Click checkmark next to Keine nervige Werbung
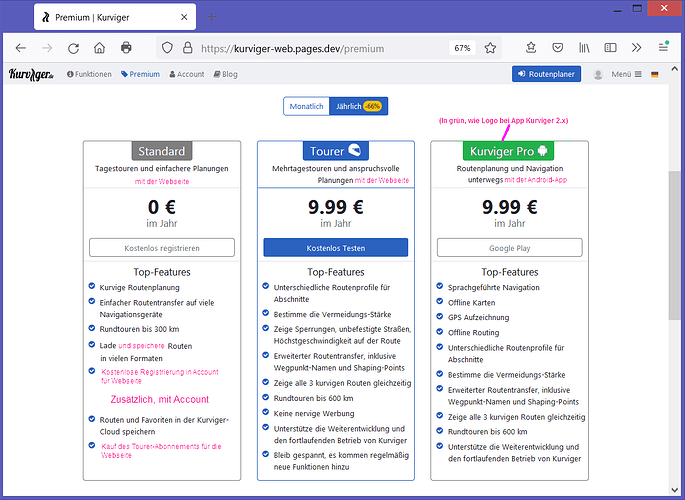Image resolution: width=685 pixels, height=500 pixels. coord(266,412)
